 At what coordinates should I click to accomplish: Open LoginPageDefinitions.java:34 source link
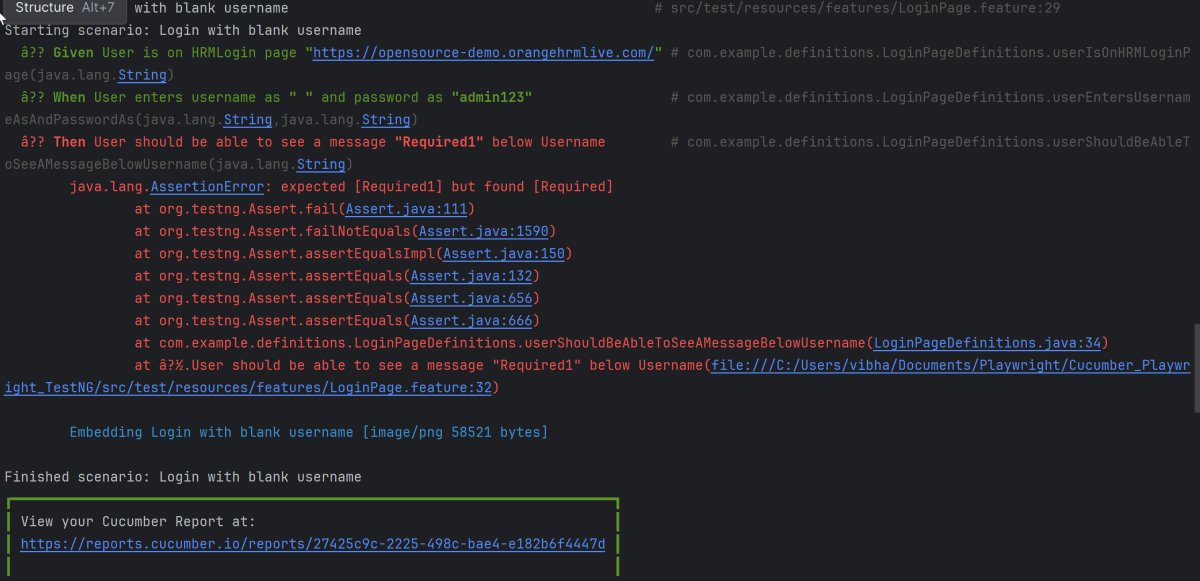[987, 343]
